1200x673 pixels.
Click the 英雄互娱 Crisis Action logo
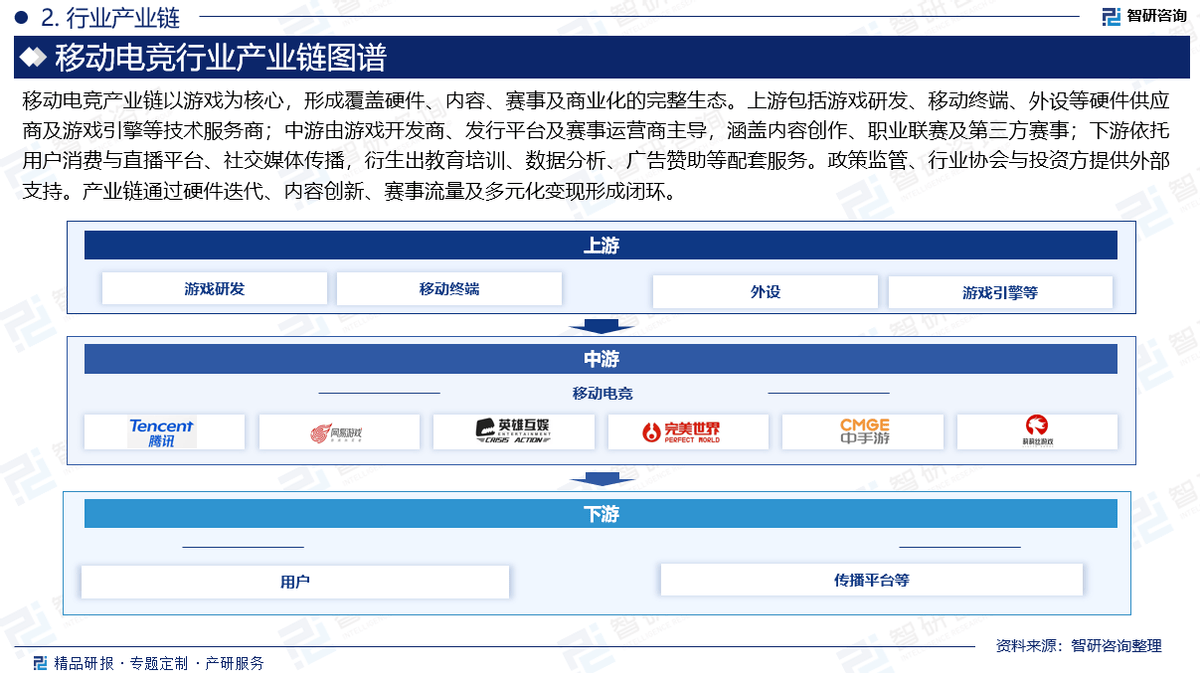click(513, 432)
